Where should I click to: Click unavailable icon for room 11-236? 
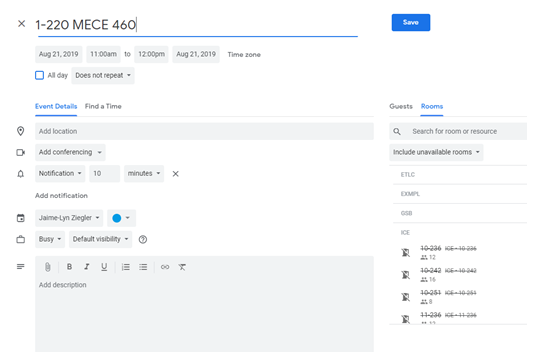[x=405, y=319]
